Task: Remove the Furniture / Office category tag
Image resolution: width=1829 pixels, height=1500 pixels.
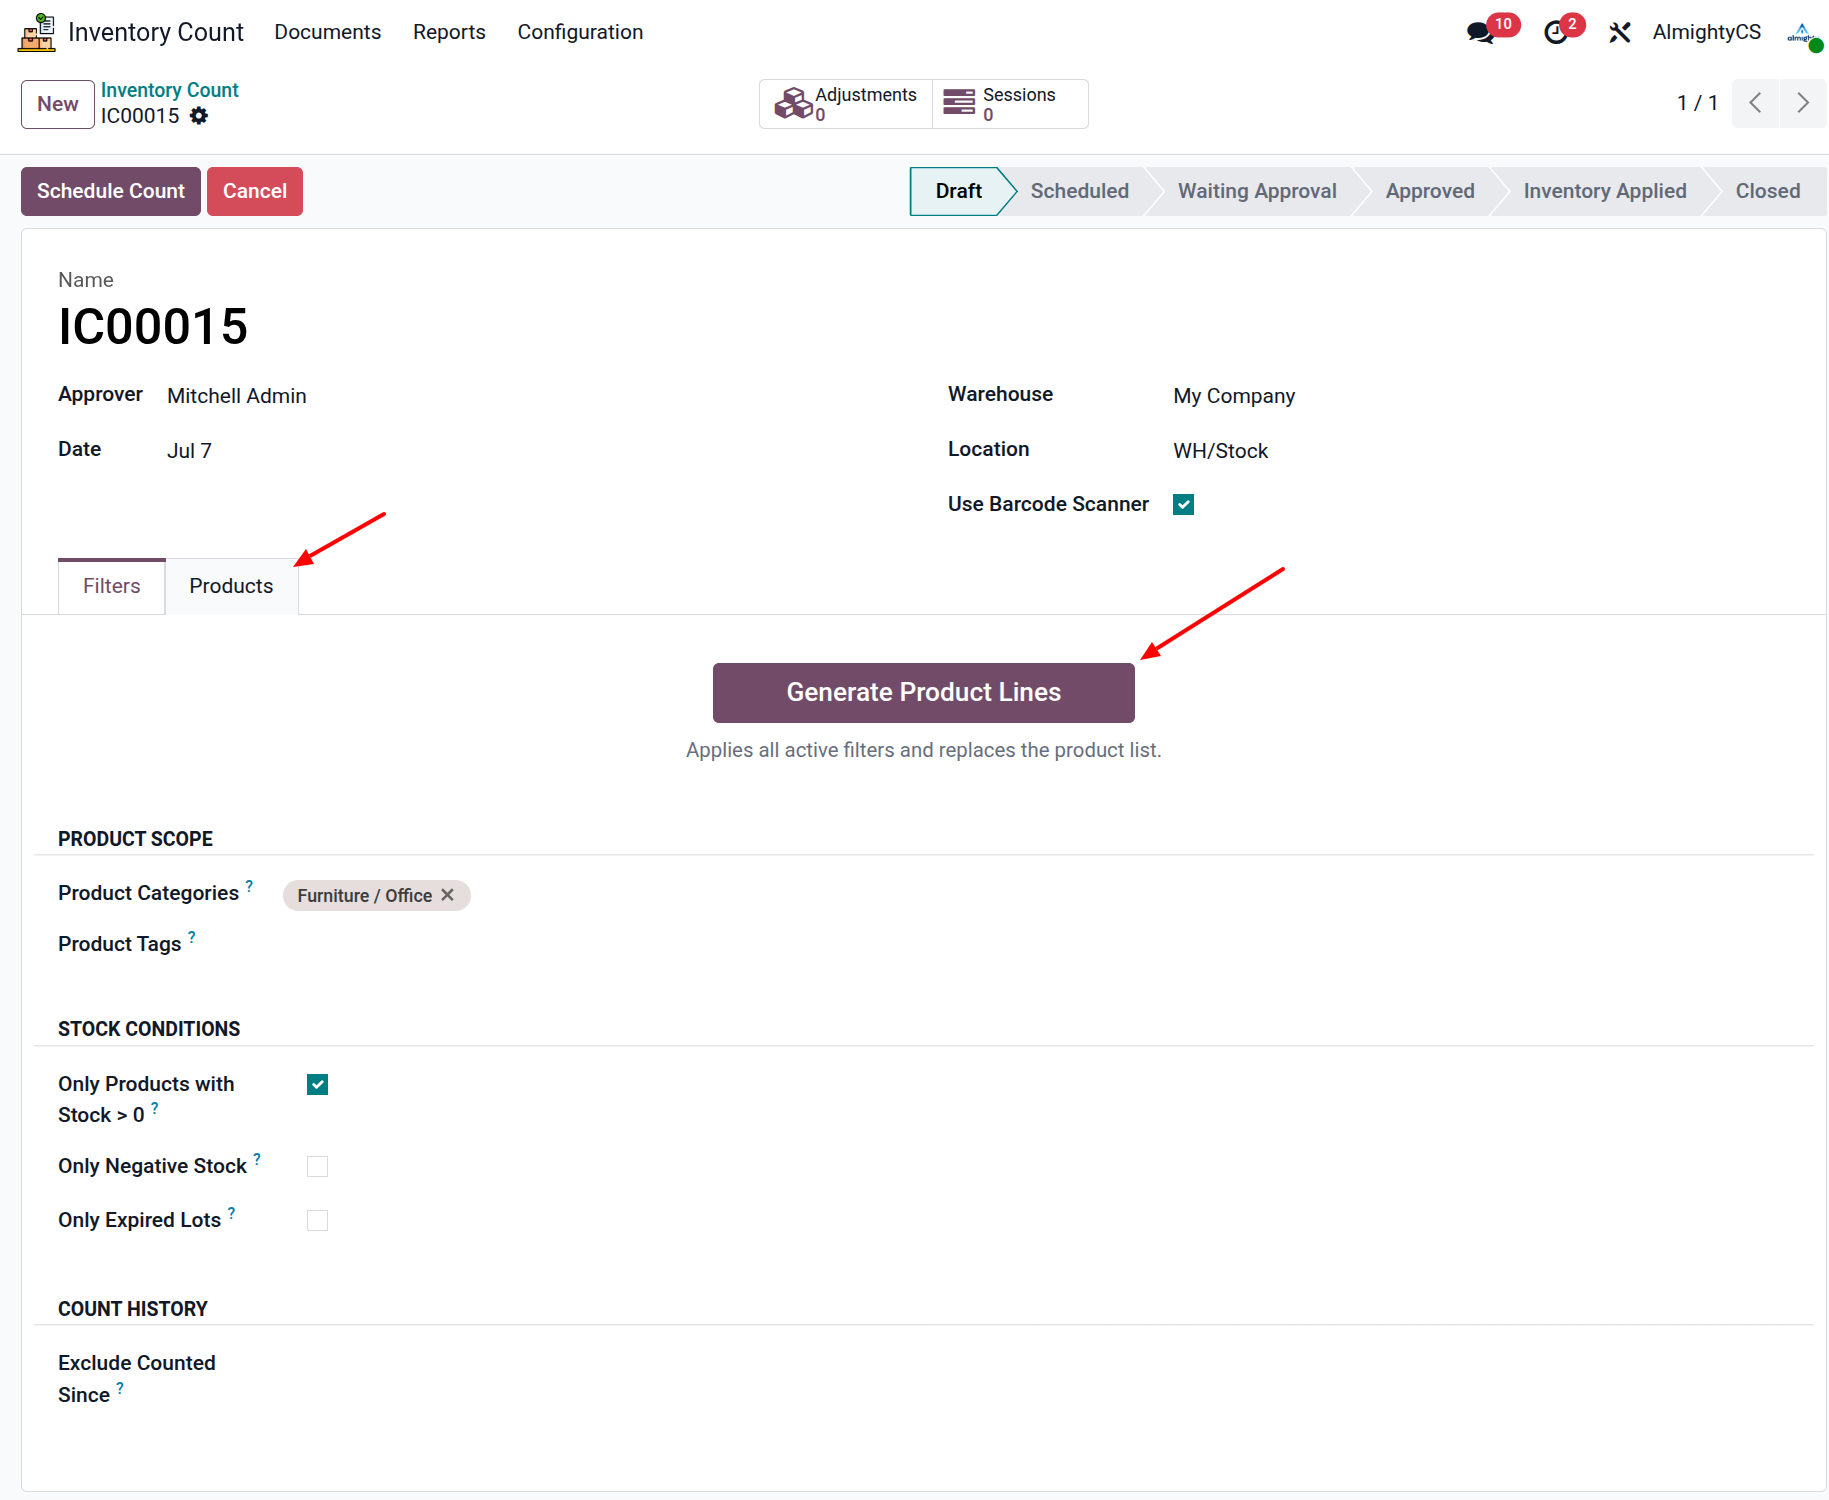Action: (x=448, y=895)
